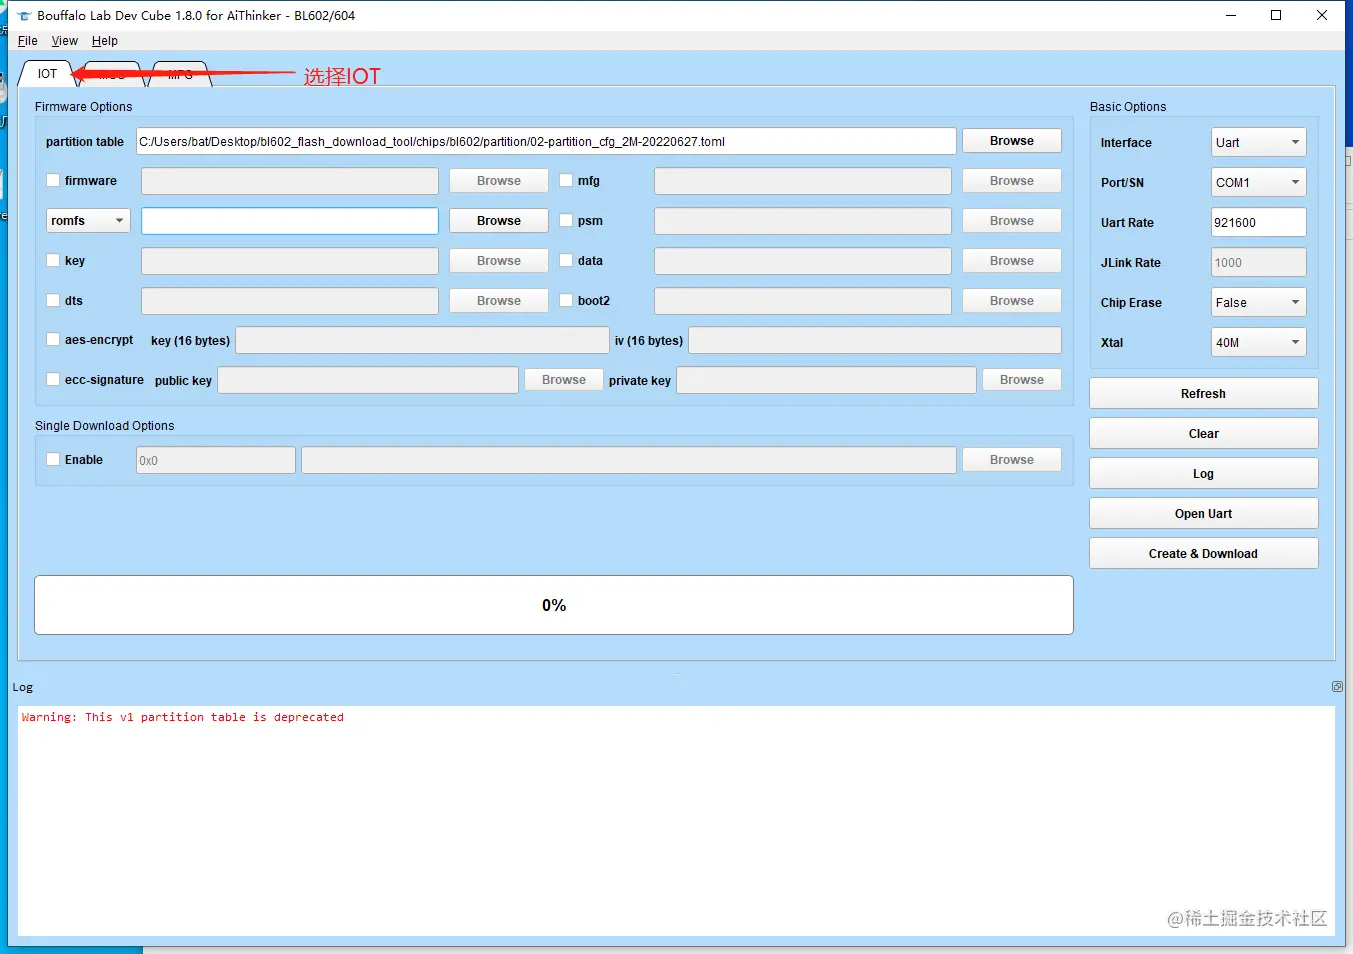Open the romfs type dropdown
Screen dimensions: 1353x954
[x=88, y=221]
